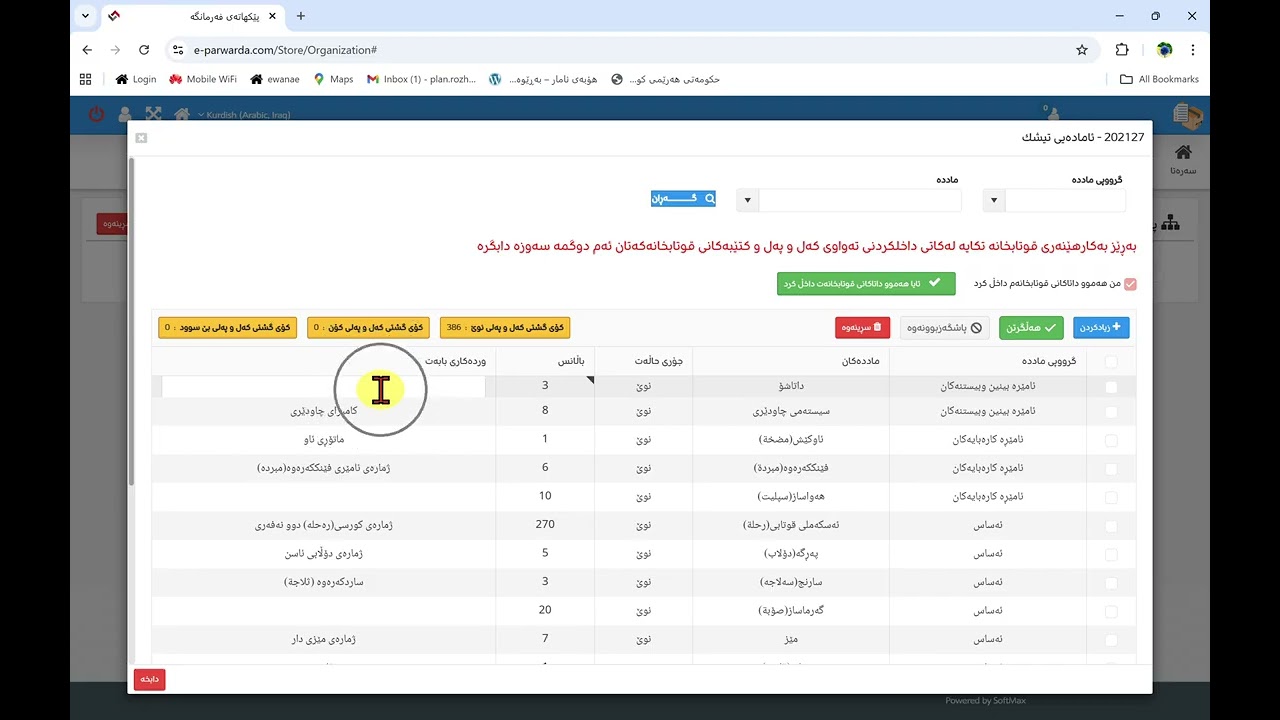Open the Chrome three-dot menu
Image resolution: width=1280 pixels, height=720 pixels.
1193,50
